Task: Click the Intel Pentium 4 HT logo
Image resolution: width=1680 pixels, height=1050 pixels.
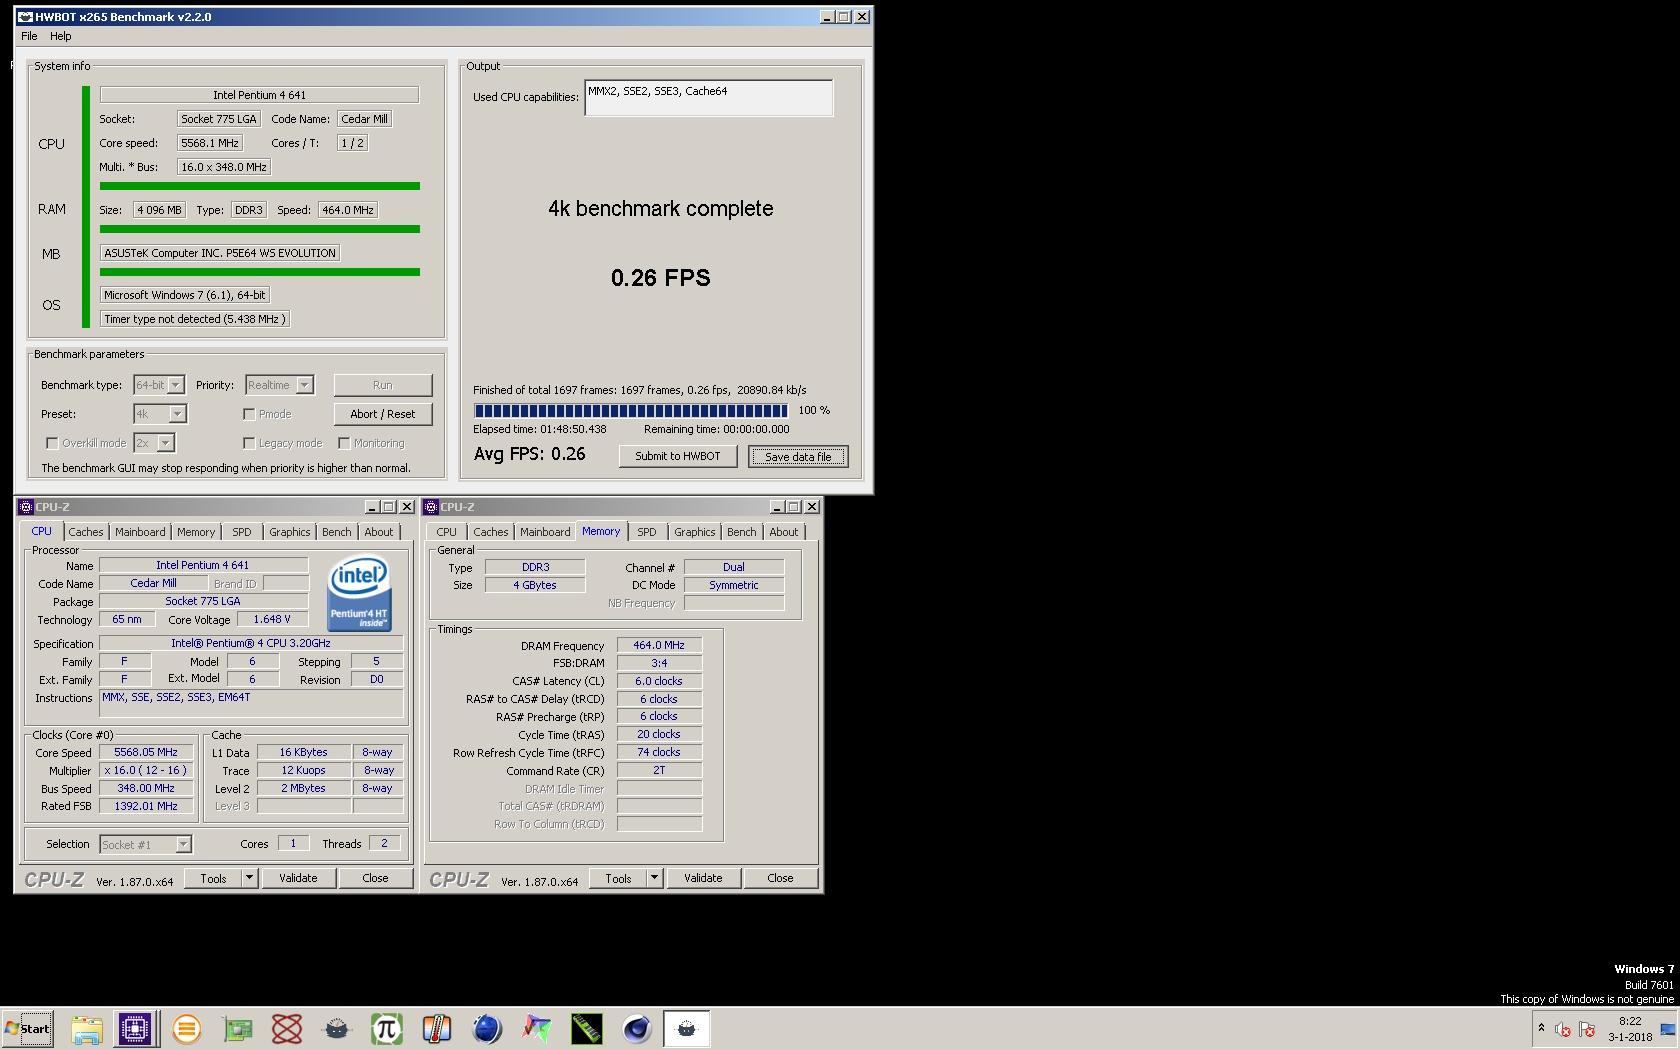Action: [x=359, y=593]
